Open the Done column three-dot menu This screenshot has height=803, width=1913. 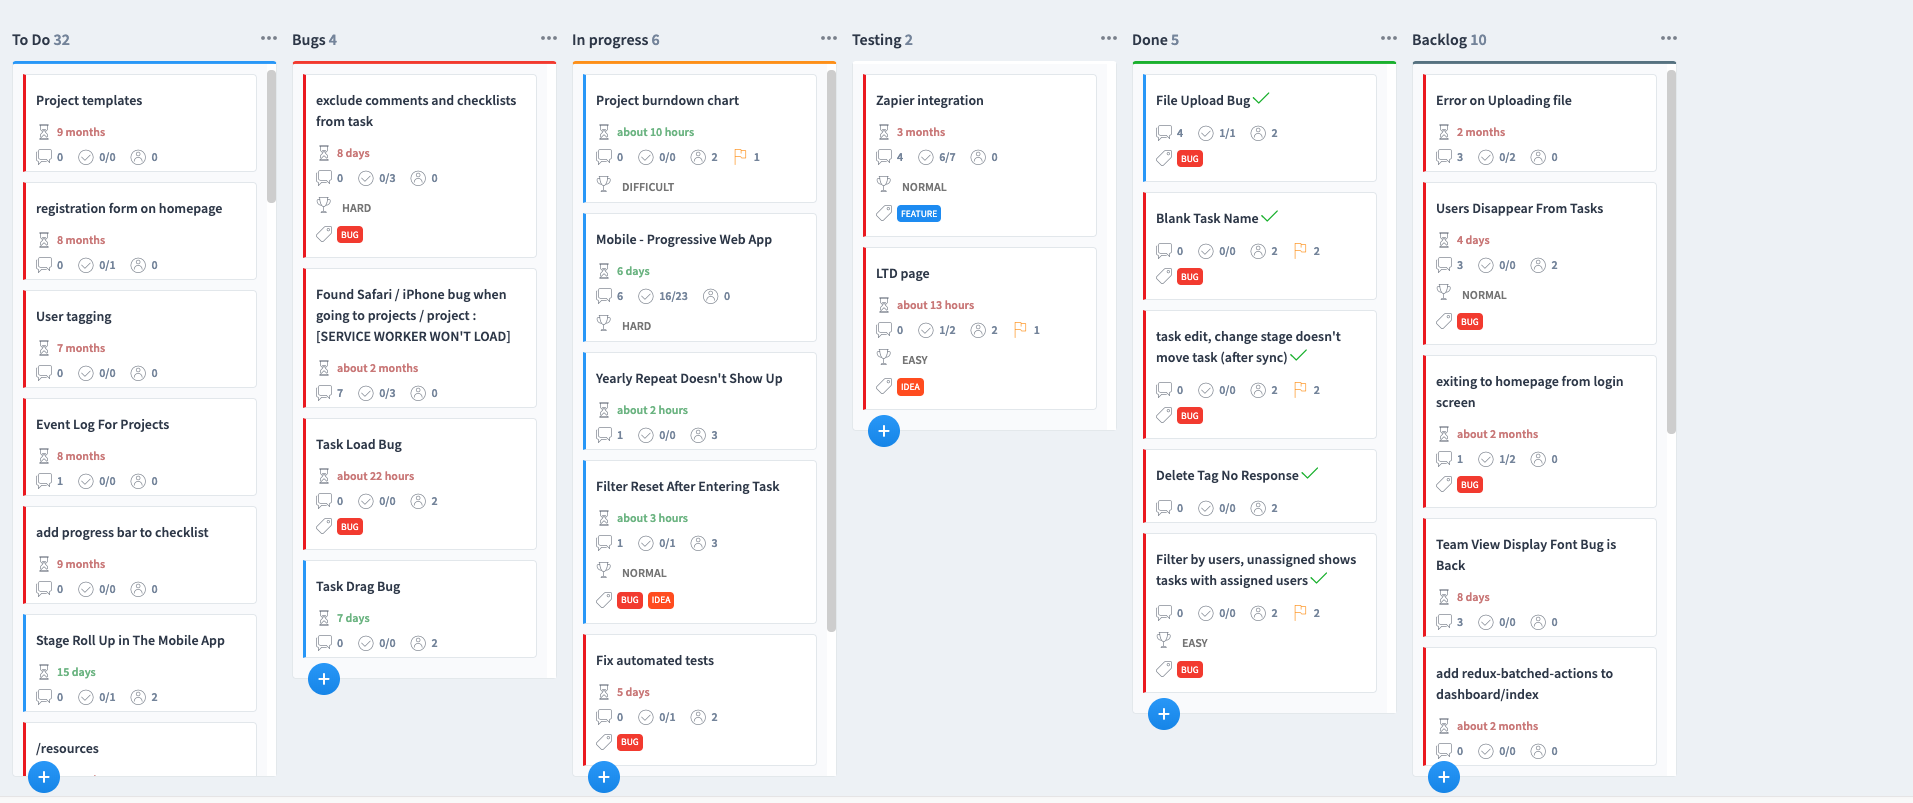pos(1388,38)
